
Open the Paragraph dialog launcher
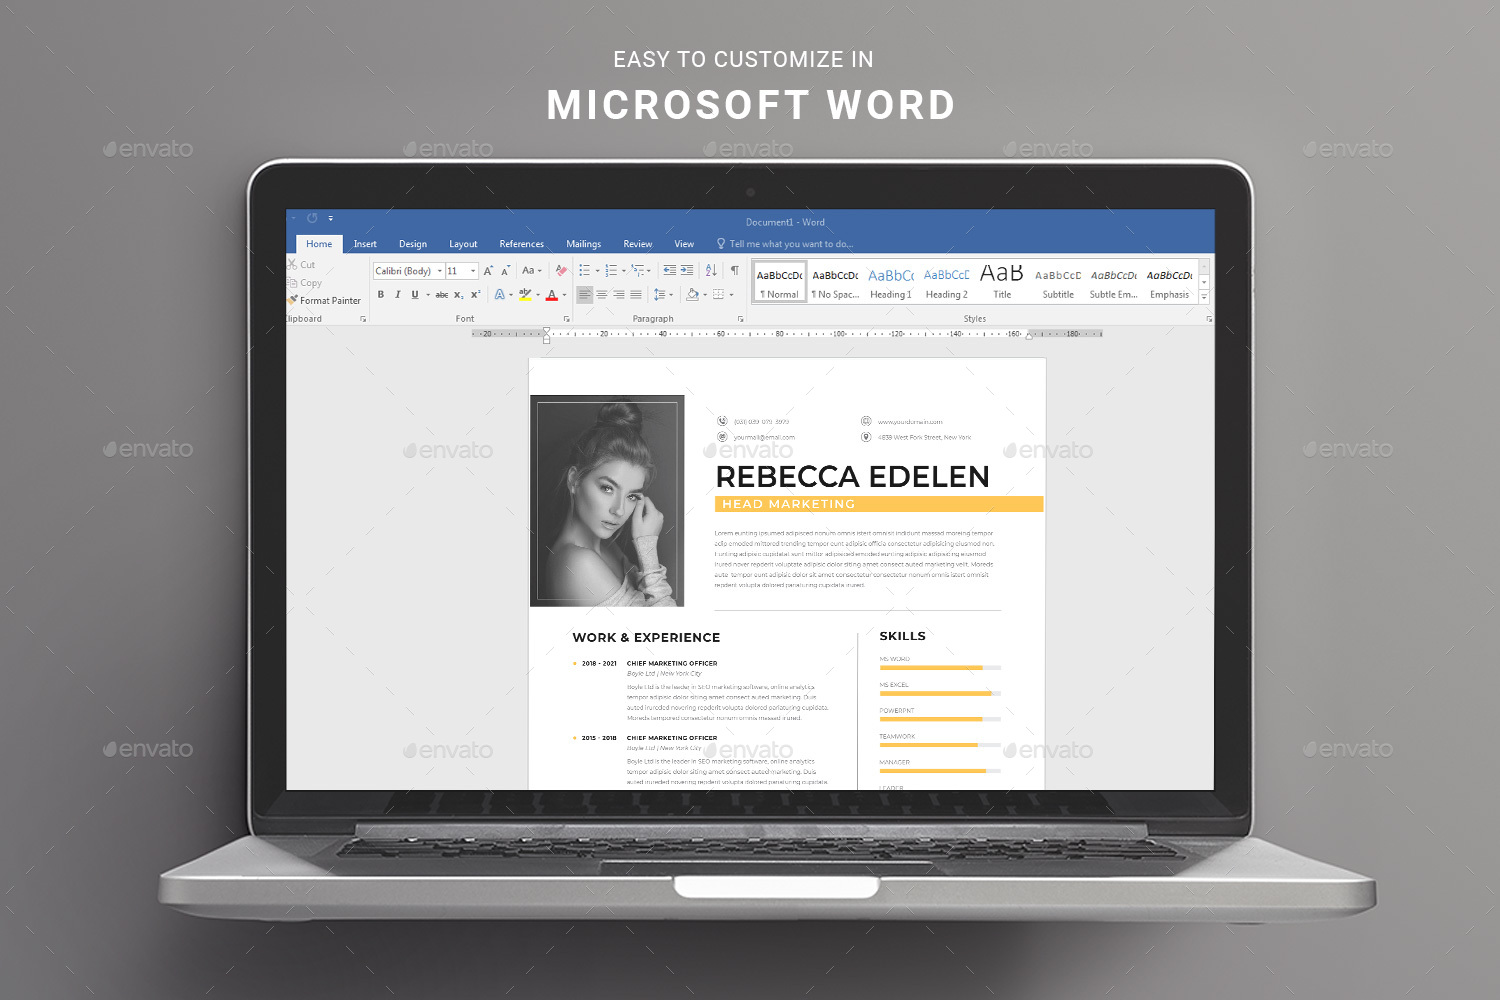pos(740,319)
